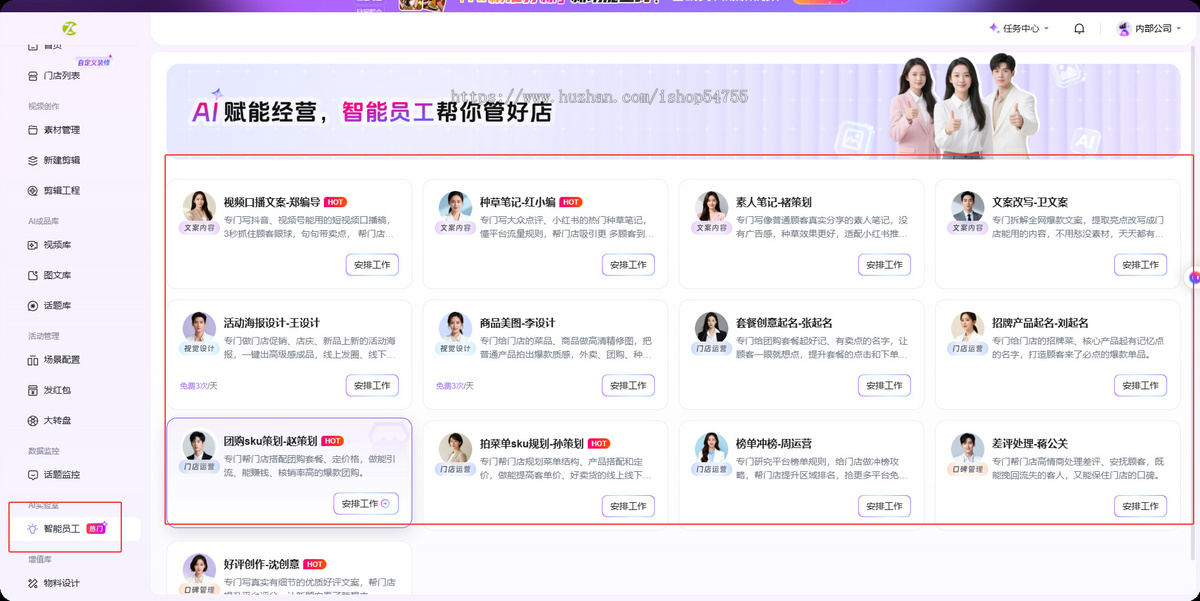Click 安排工作 for 团购sku策划-赵策划
Viewport: 1200px width, 601px height.
[366, 504]
